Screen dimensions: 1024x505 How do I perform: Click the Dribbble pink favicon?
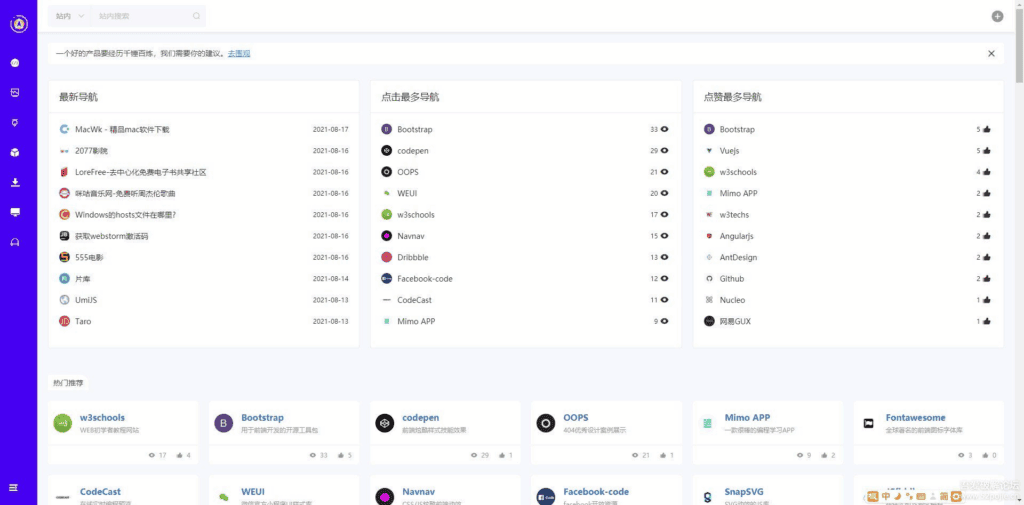tap(387, 257)
